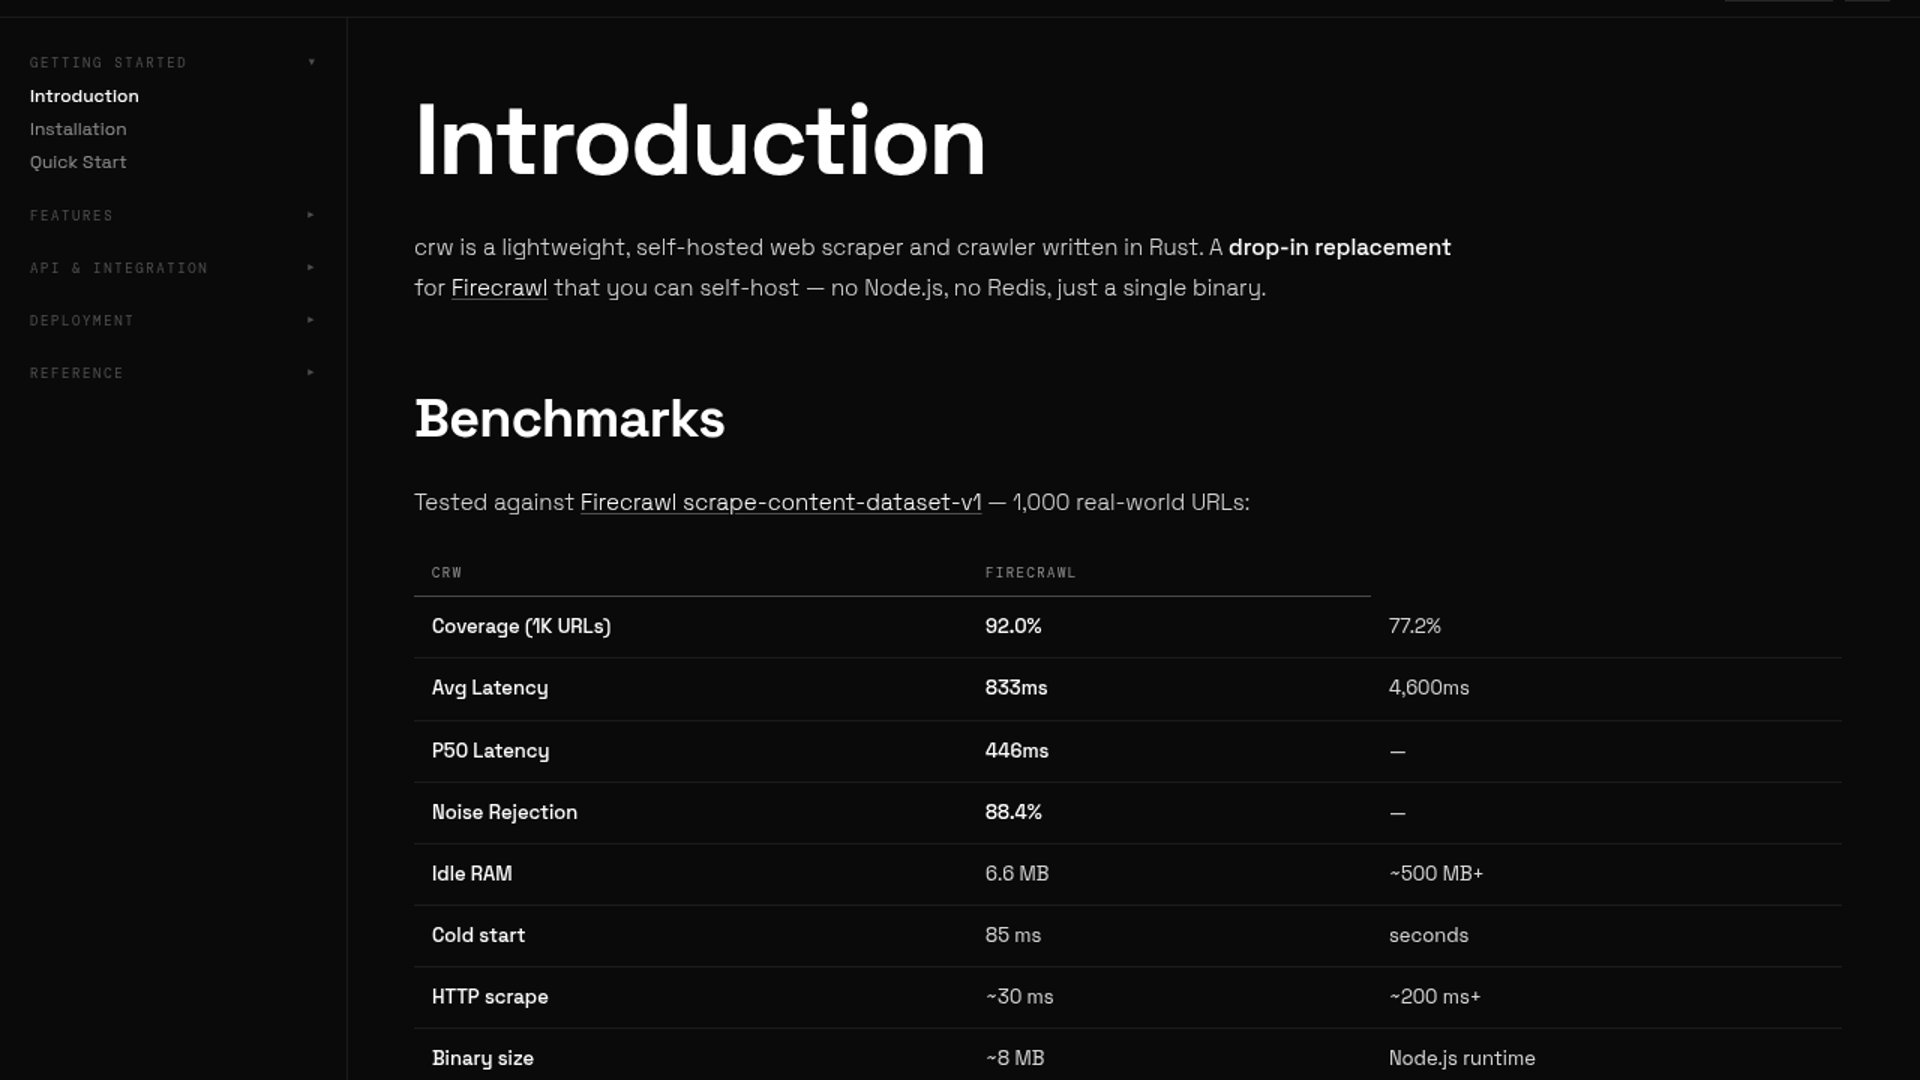This screenshot has height=1080, width=1920.
Task: Go to the Installation page
Action: [x=78, y=129]
